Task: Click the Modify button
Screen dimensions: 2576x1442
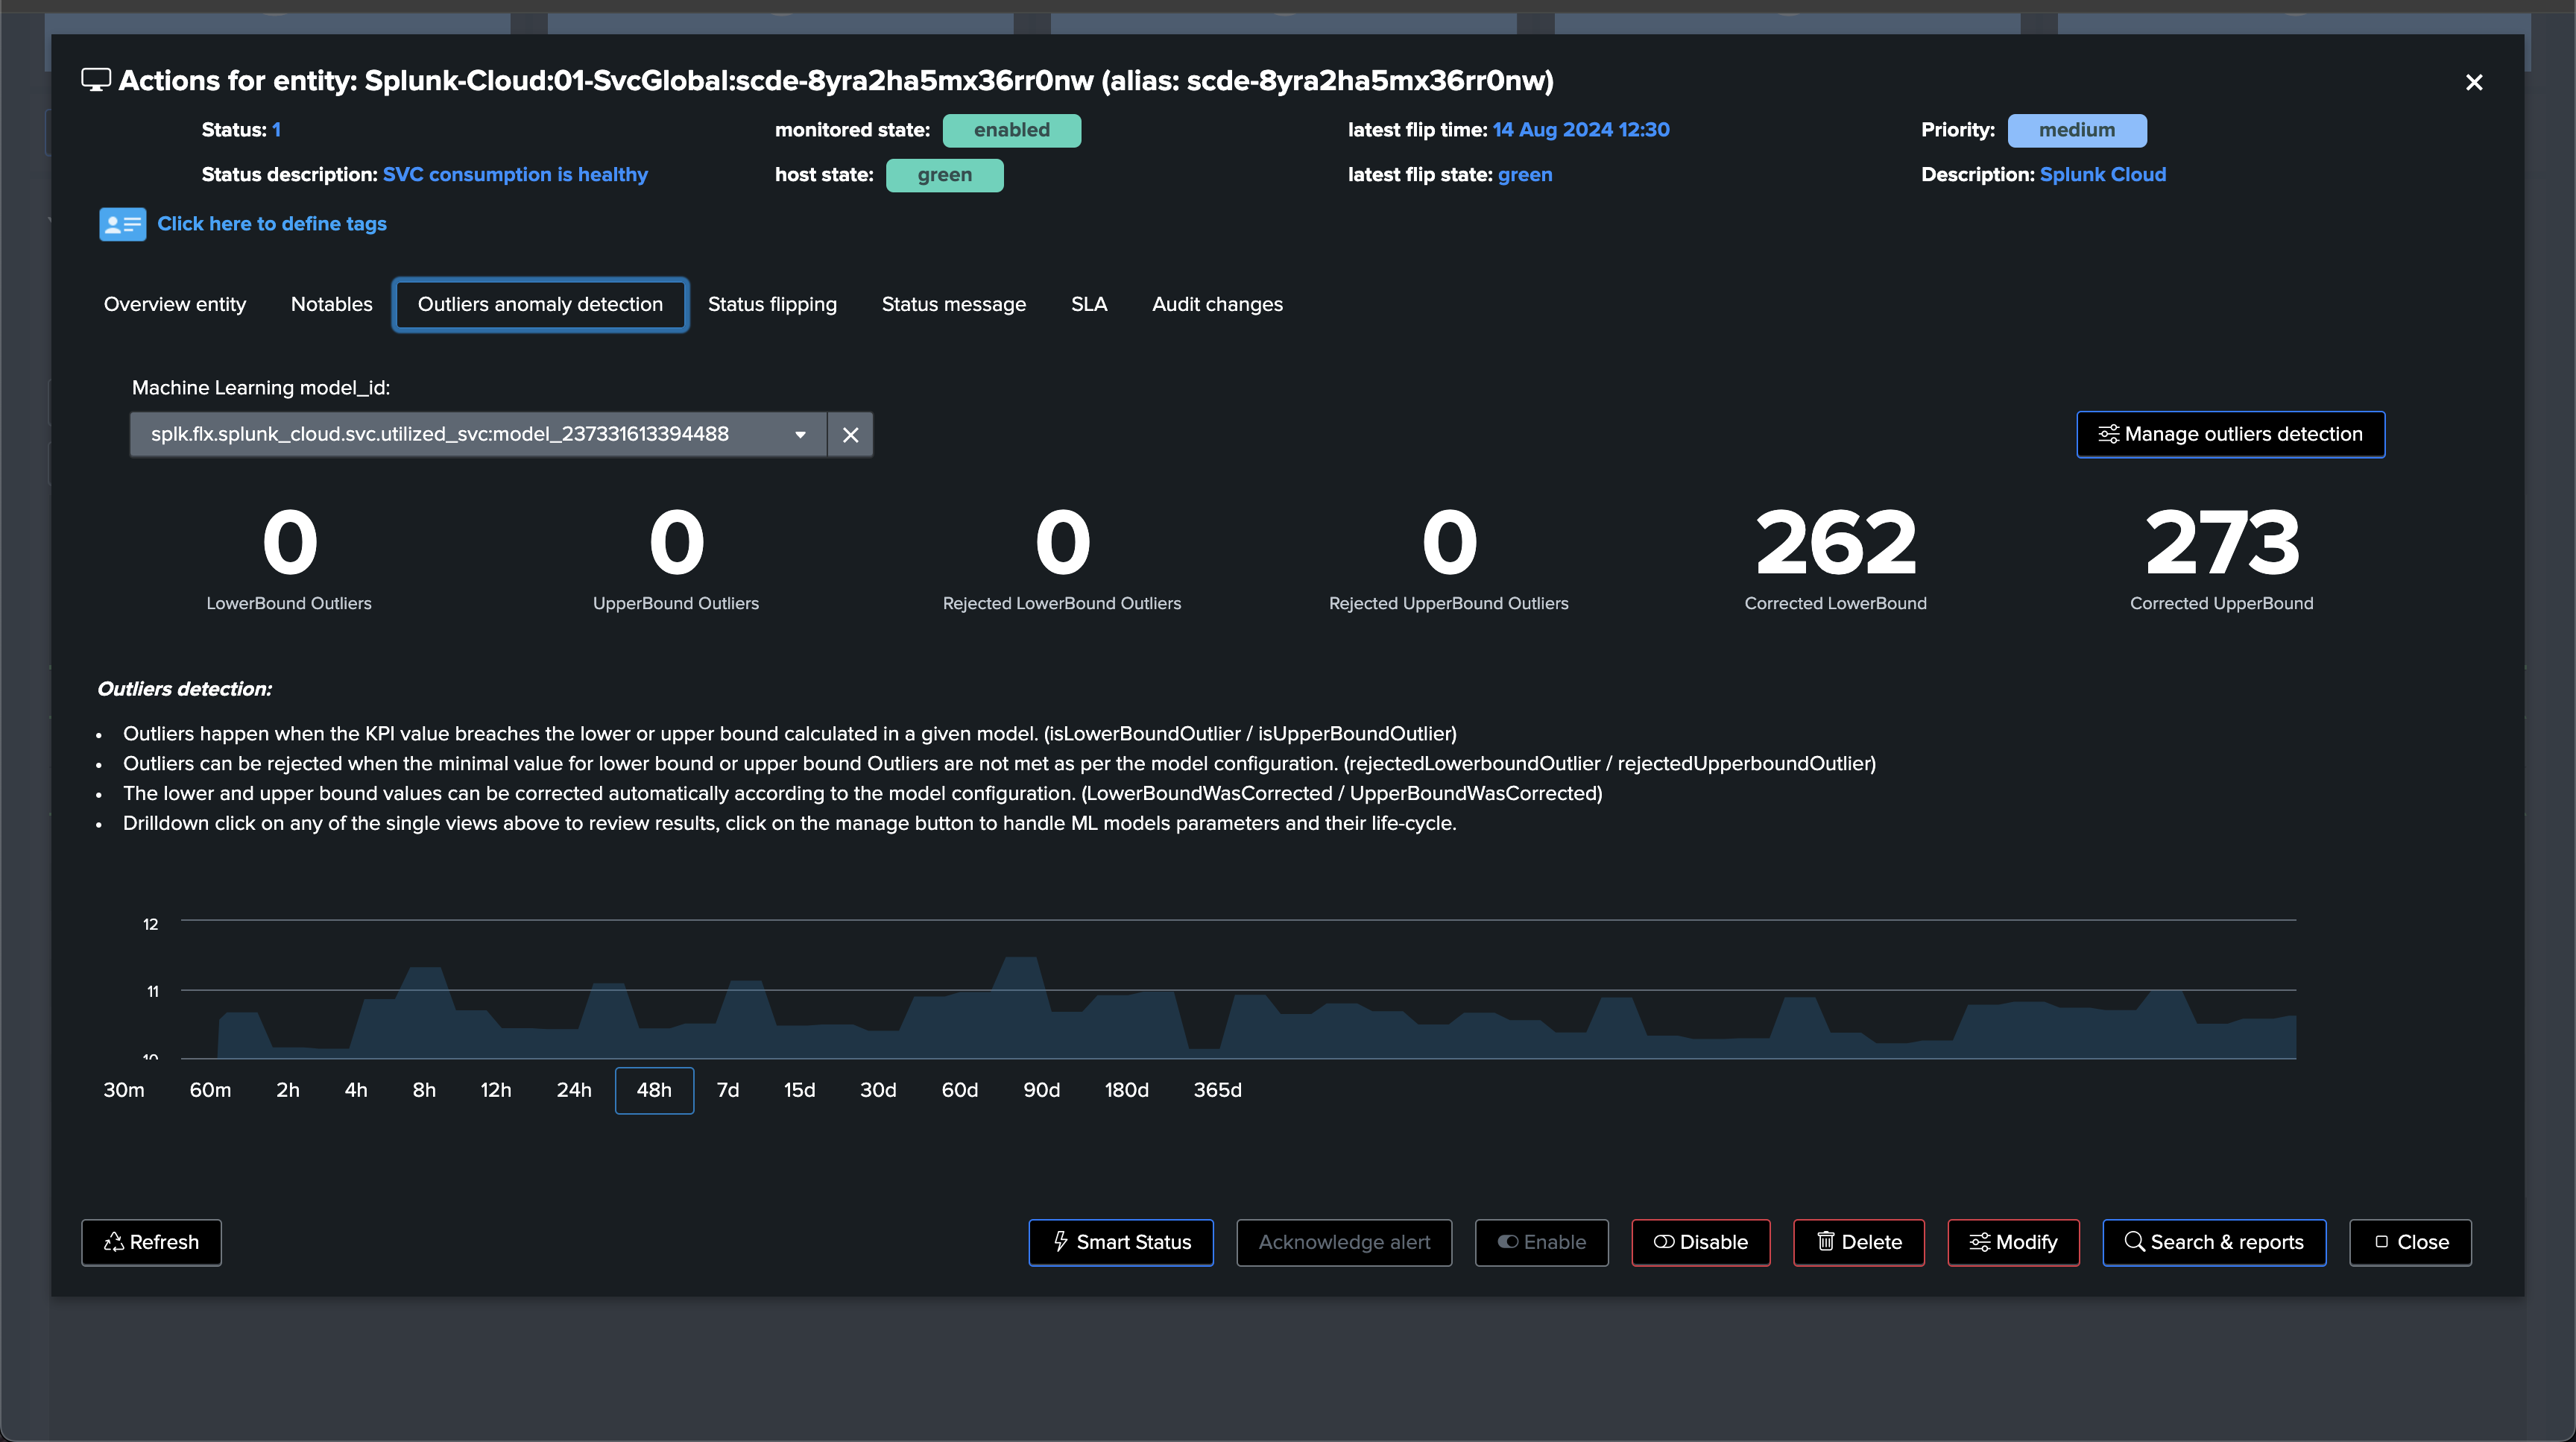Action: [x=2013, y=1242]
